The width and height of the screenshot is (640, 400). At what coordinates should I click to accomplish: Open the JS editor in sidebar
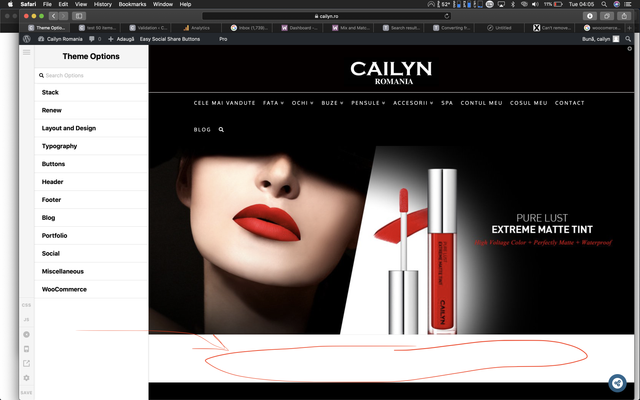click(x=26, y=320)
